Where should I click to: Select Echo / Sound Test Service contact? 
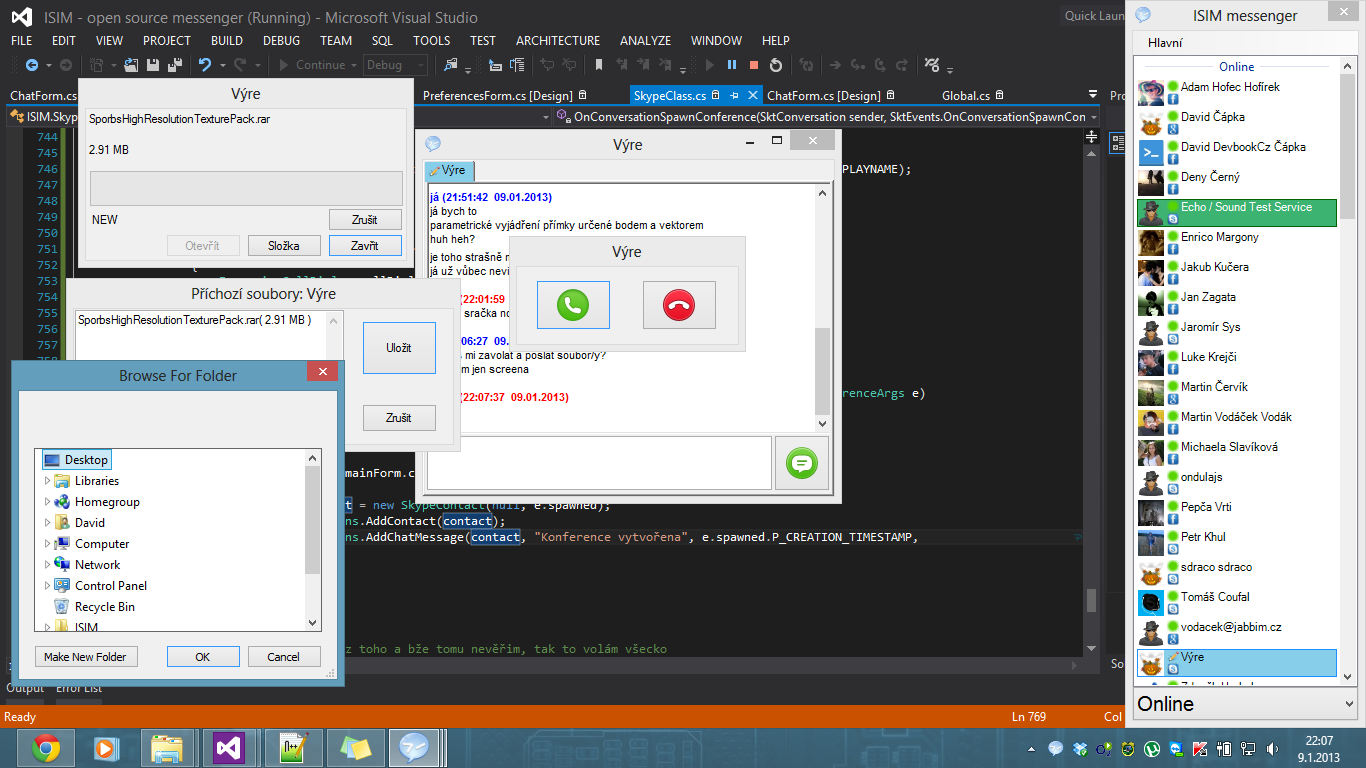(1237, 212)
